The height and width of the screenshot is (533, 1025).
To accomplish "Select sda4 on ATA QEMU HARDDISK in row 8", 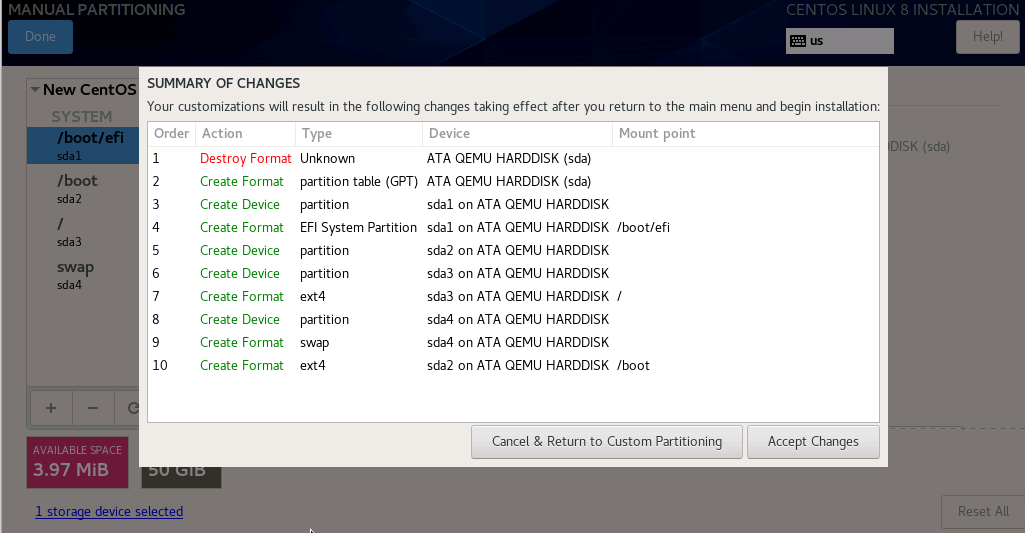I will click(518, 320).
